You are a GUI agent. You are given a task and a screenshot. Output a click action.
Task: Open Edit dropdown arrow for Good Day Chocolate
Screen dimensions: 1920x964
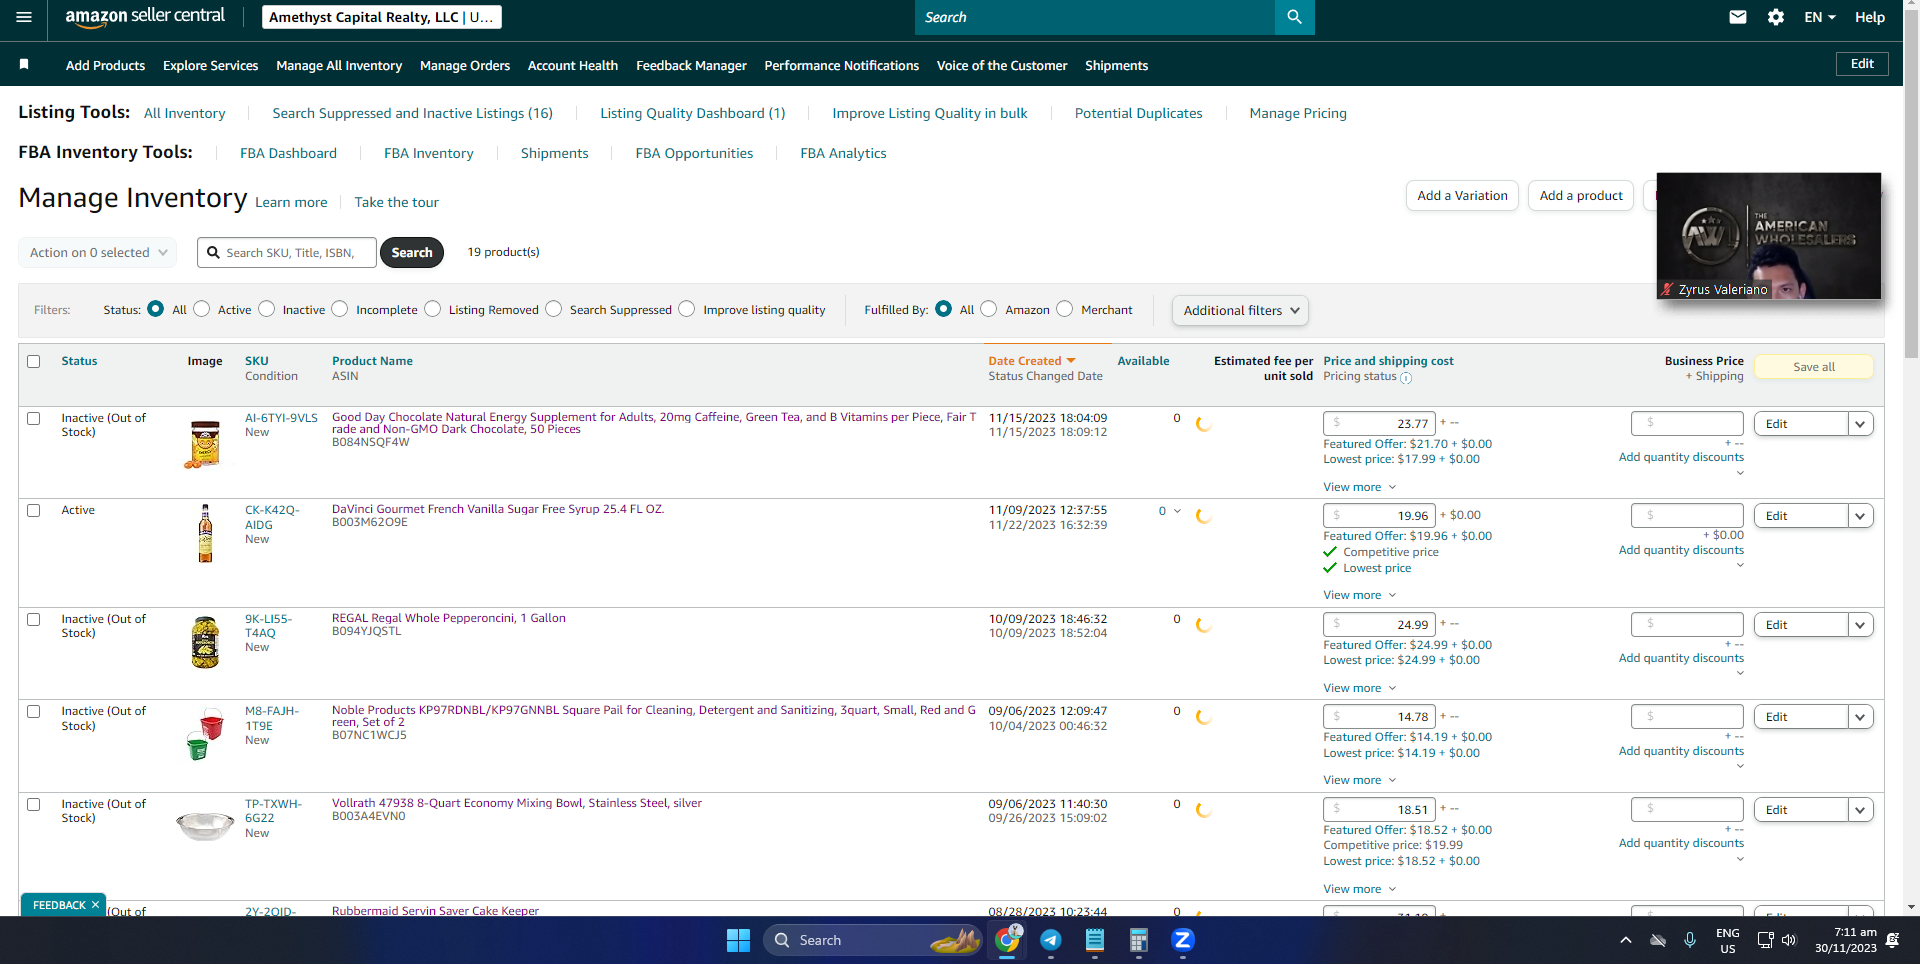[1860, 424]
